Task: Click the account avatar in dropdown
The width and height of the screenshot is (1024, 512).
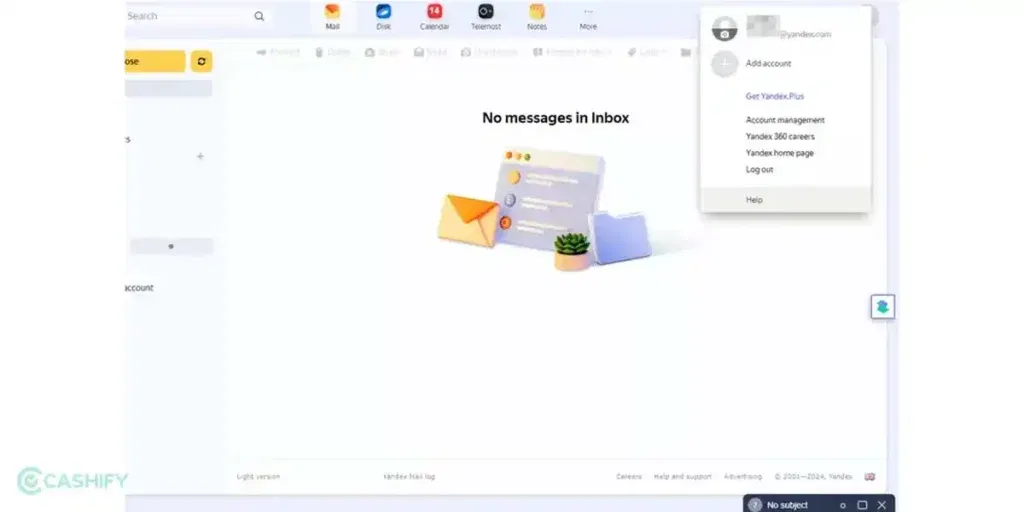Action: [x=724, y=29]
